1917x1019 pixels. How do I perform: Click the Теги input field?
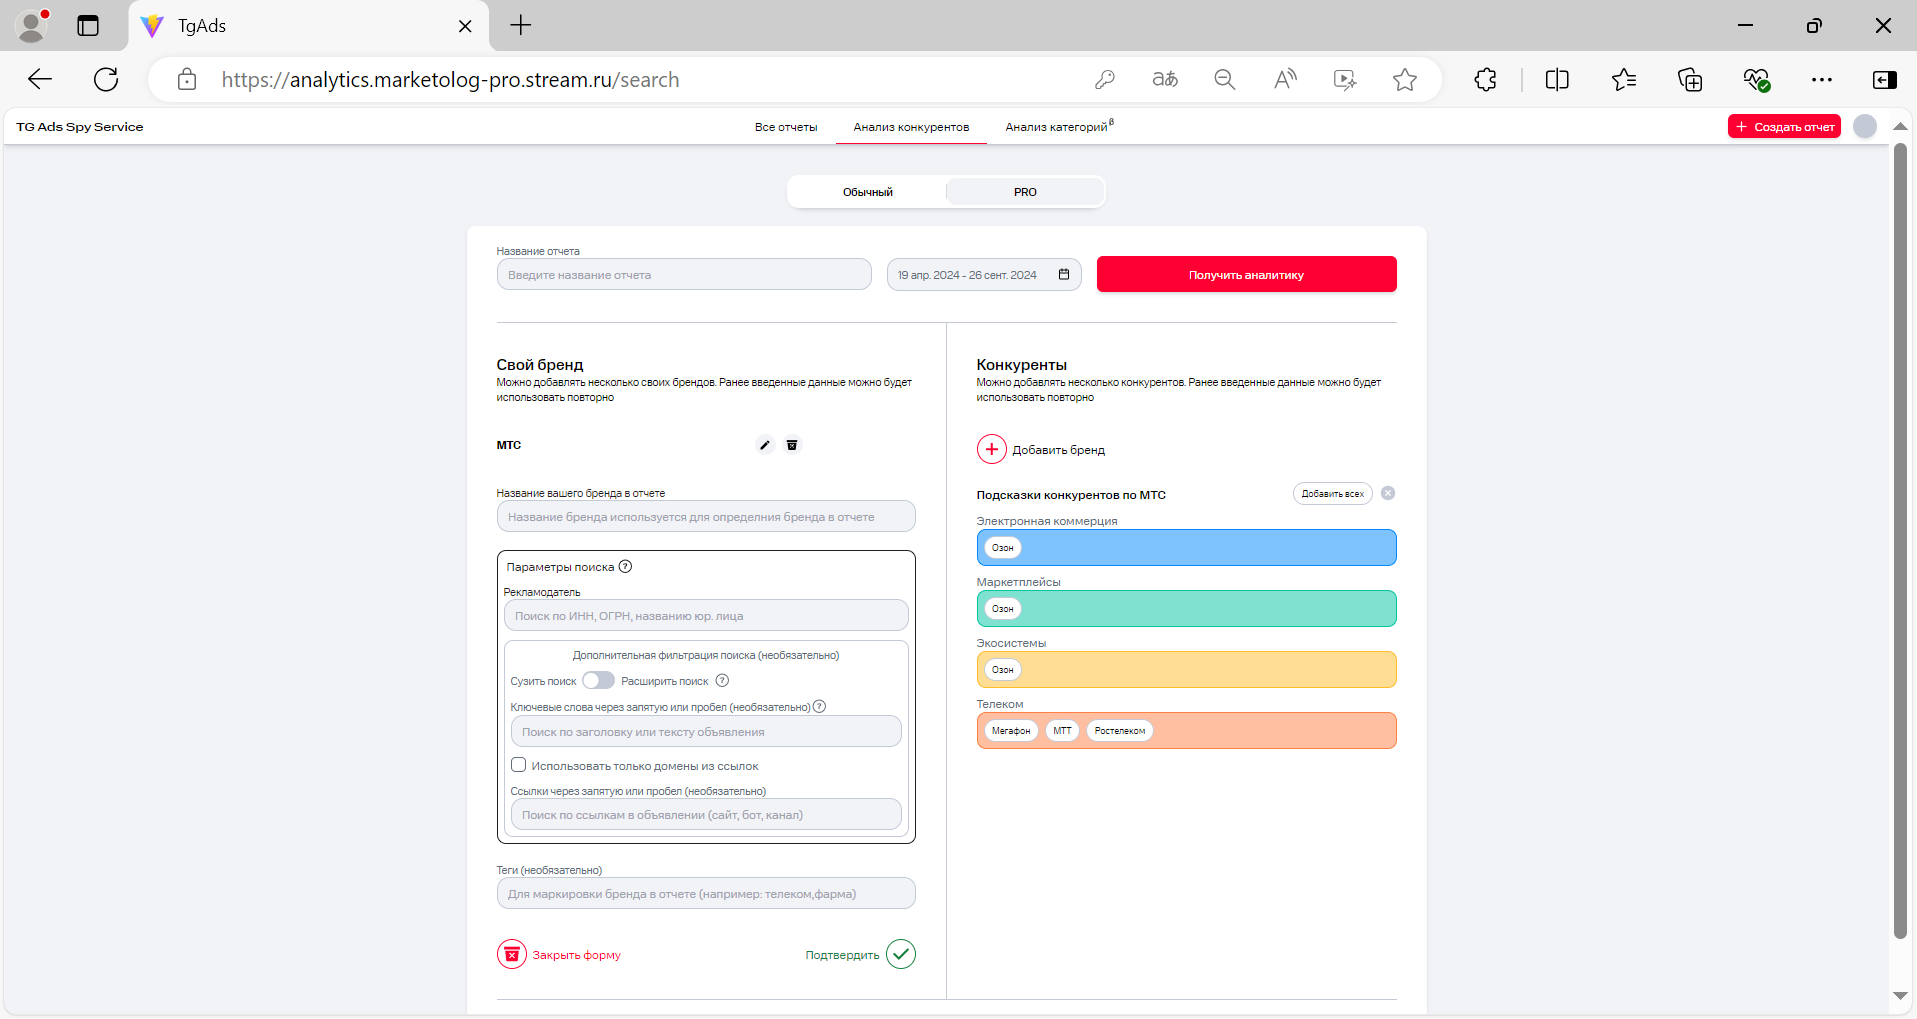coord(706,893)
